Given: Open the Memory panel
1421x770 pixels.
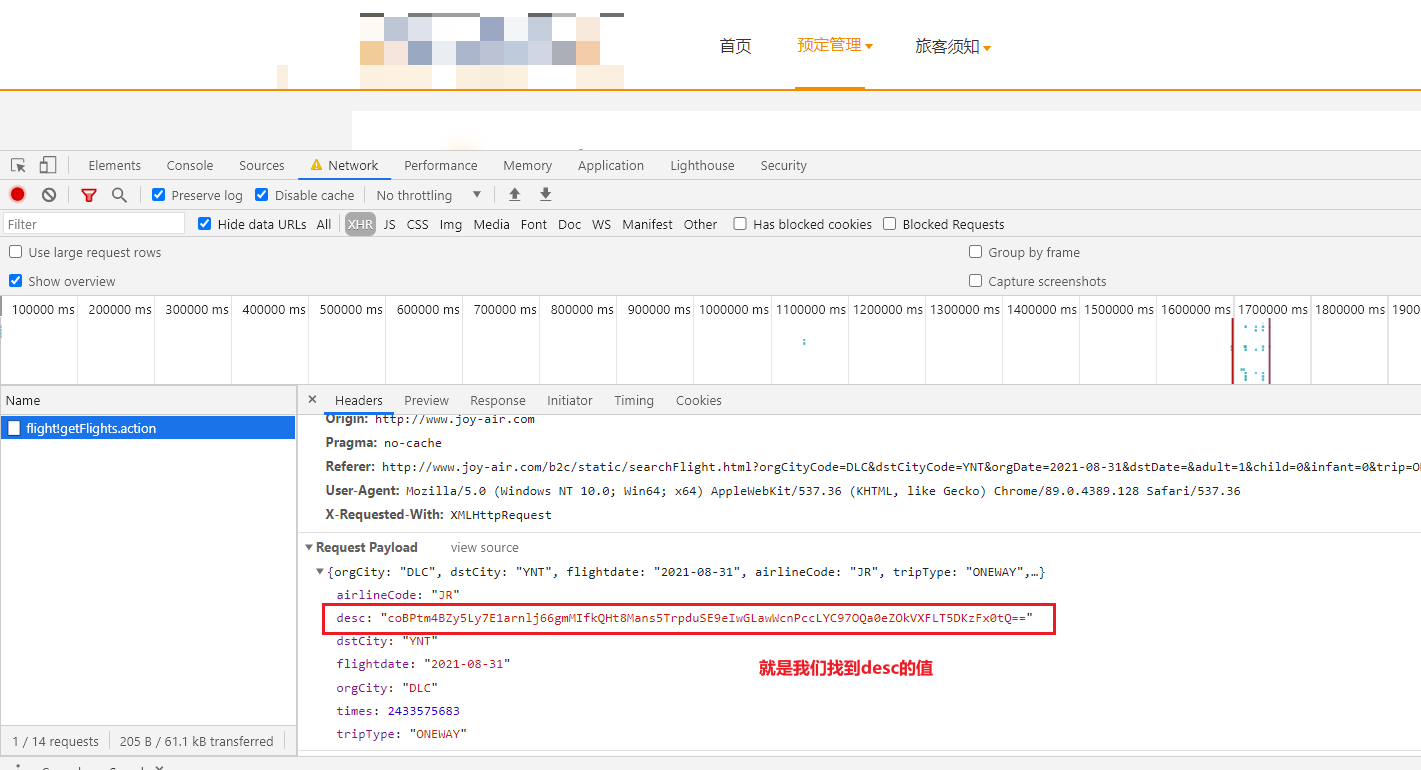Looking at the screenshot, I should 528,165.
